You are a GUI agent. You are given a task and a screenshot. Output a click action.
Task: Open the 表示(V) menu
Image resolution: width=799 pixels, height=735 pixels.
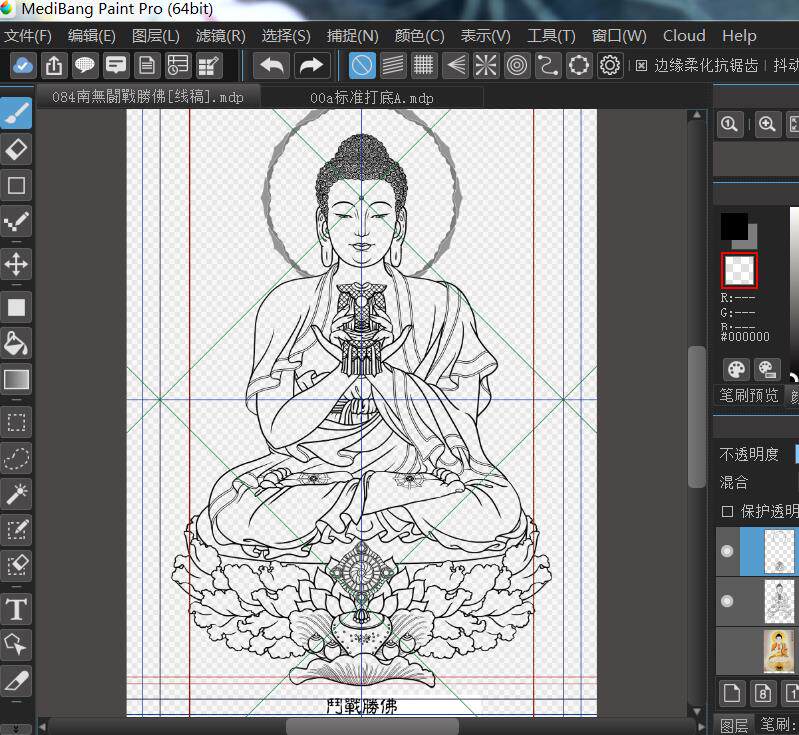click(x=485, y=36)
